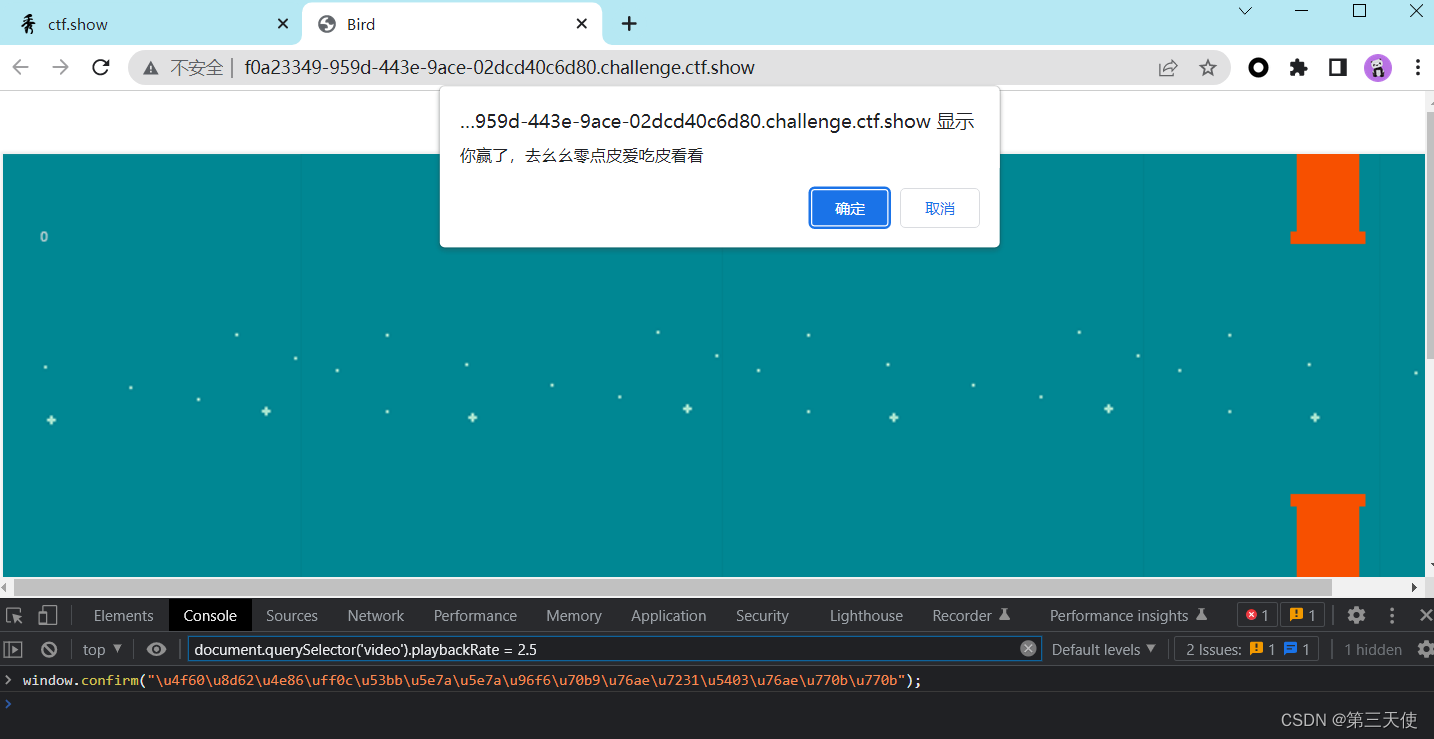Click the browser back arrow
Image resolution: width=1434 pixels, height=739 pixels.
click(x=21, y=67)
